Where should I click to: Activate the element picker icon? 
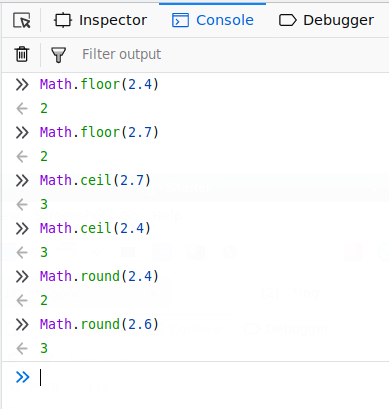[22, 20]
